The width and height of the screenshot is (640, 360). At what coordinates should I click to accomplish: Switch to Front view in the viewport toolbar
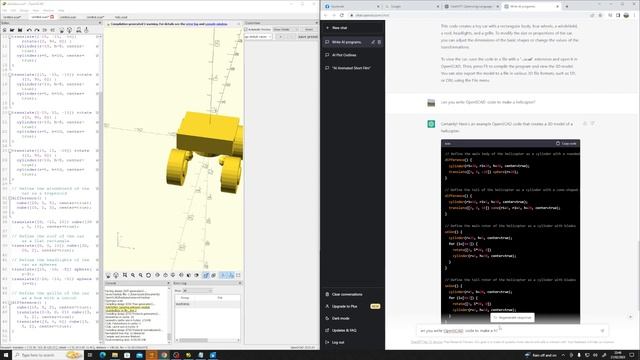pyautogui.click(x=189, y=276)
